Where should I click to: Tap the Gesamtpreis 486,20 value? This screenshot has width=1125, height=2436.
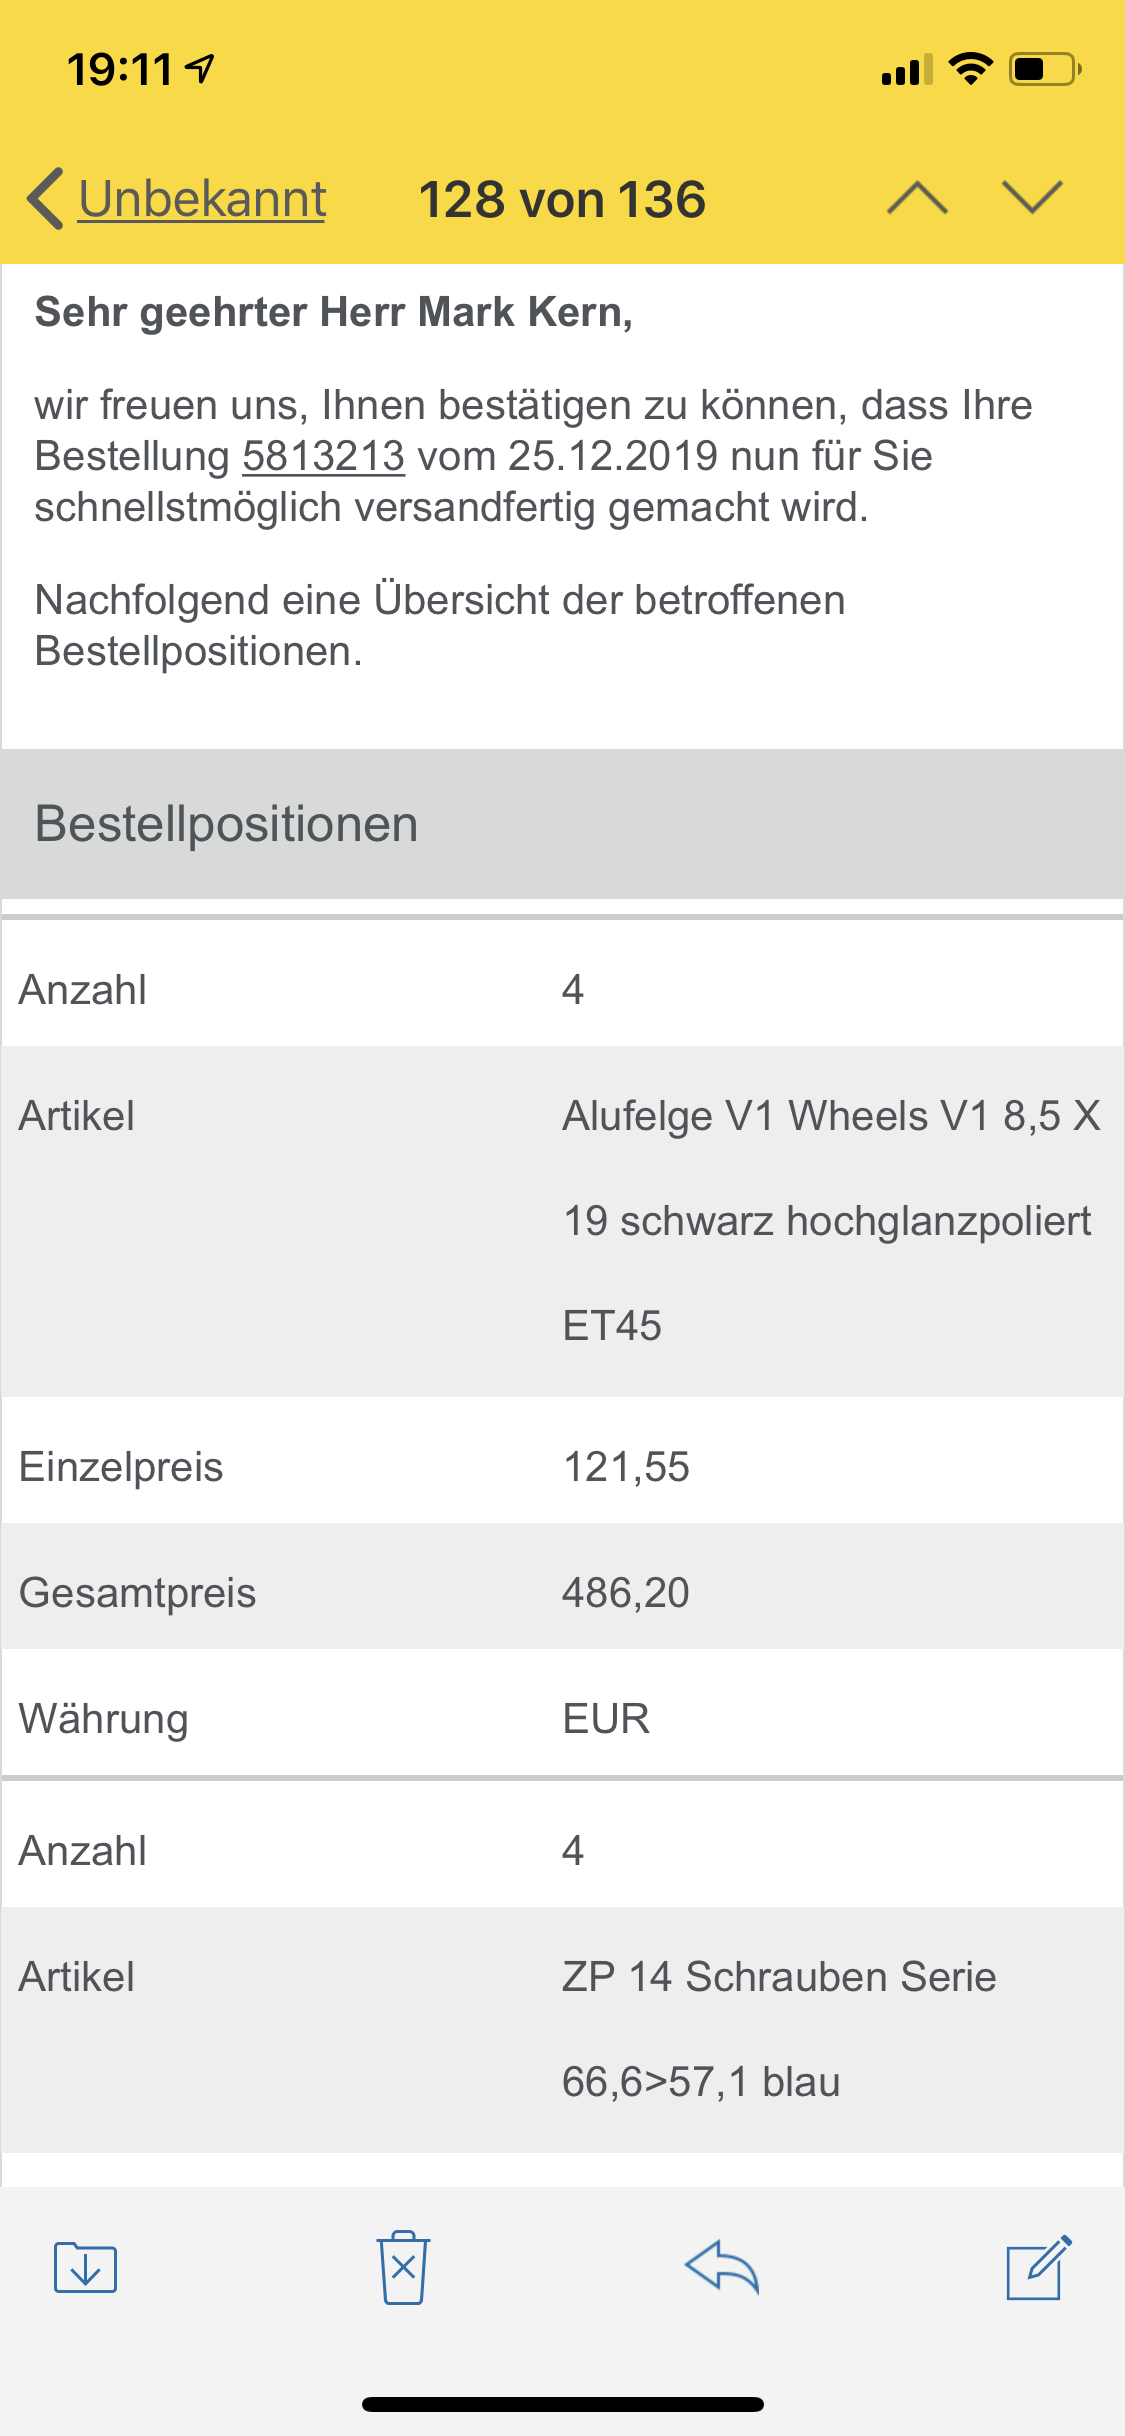coord(626,1593)
